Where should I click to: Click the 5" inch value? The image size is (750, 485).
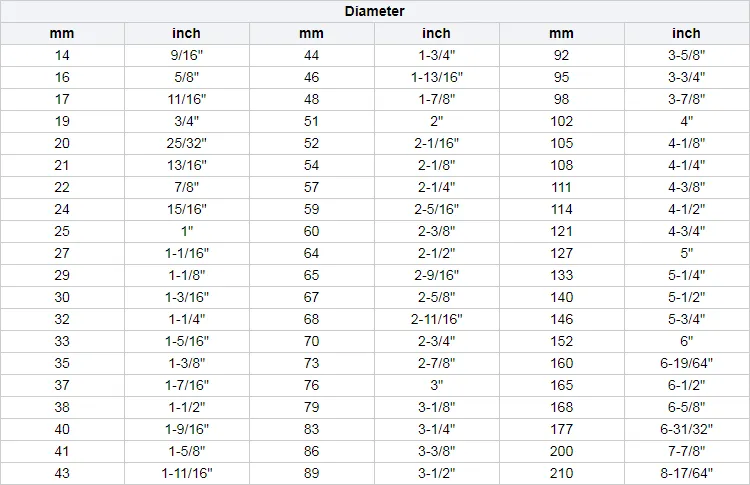[x=687, y=254]
